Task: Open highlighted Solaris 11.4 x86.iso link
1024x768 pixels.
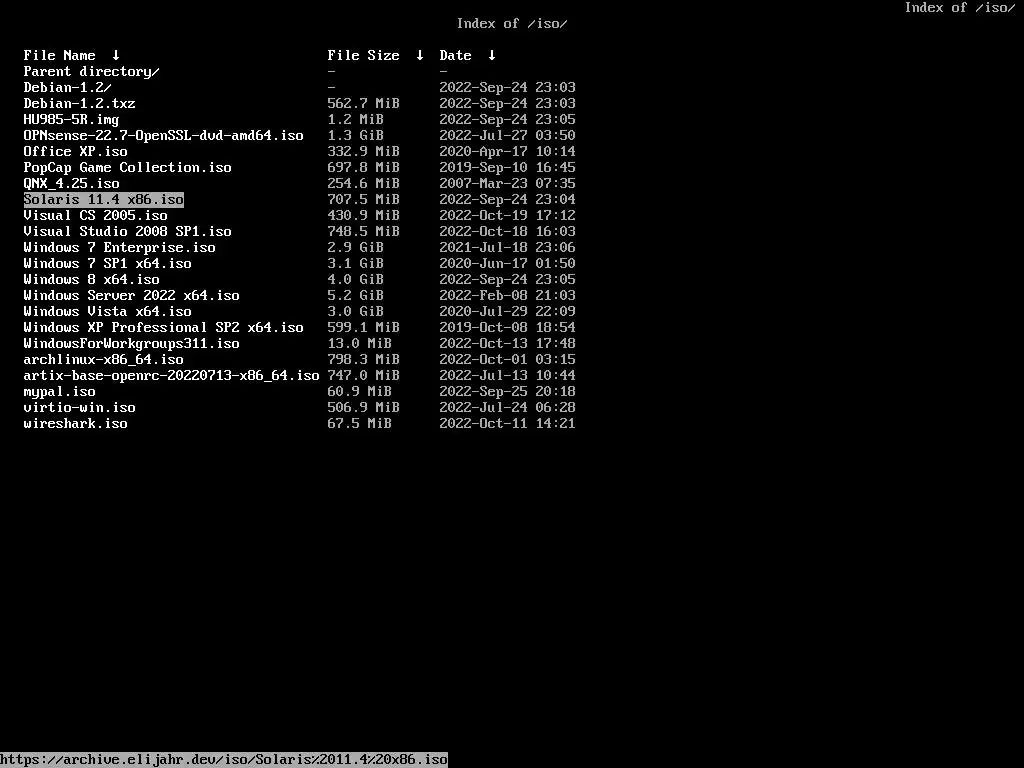Action: click(104, 199)
